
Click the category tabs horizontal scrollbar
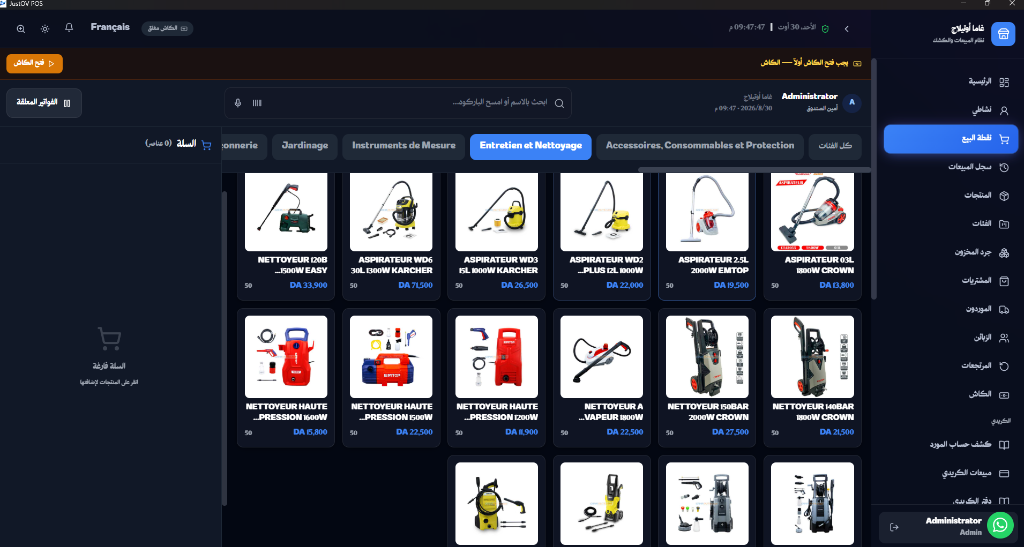click(754, 169)
